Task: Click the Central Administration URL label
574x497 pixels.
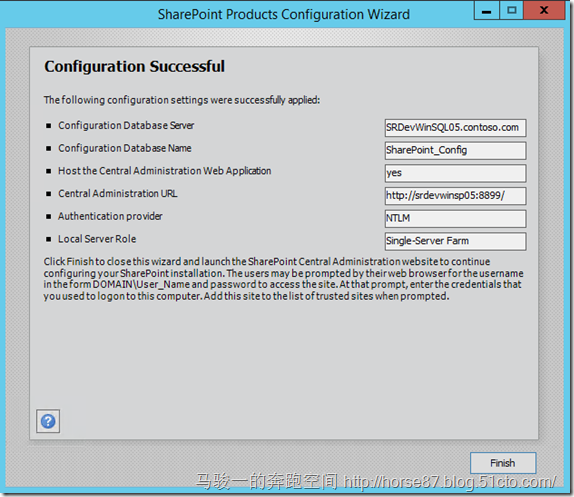Action: (x=118, y=194)
